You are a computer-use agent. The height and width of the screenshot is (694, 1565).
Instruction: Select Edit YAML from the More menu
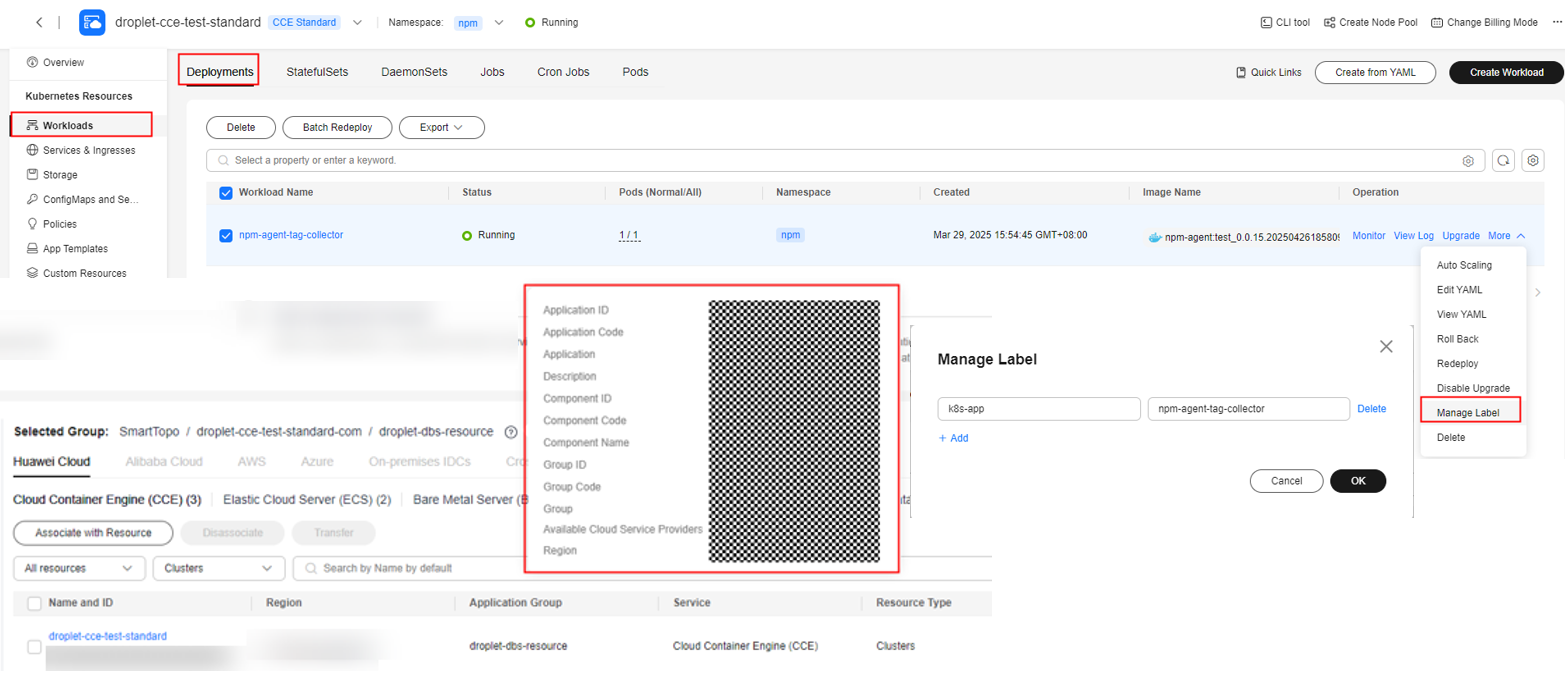1459,290
